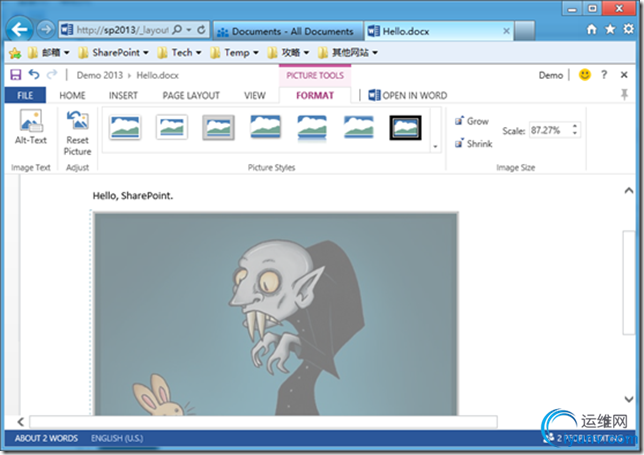Click the Hello, SharePoint. text line
Image resolution: width=644 pixels, height=455 pixels.
(x=133, y=195)
